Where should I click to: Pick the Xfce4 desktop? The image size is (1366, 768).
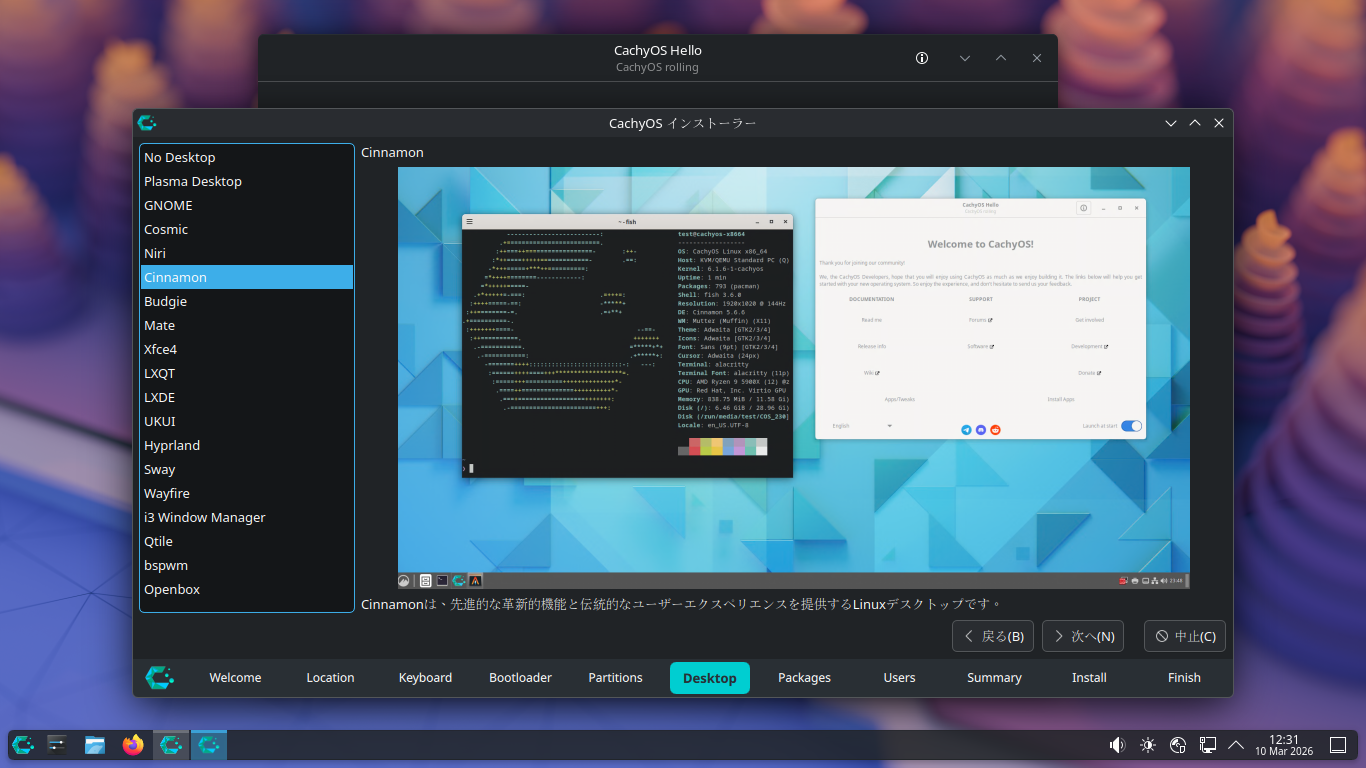(x=247, y=349)
